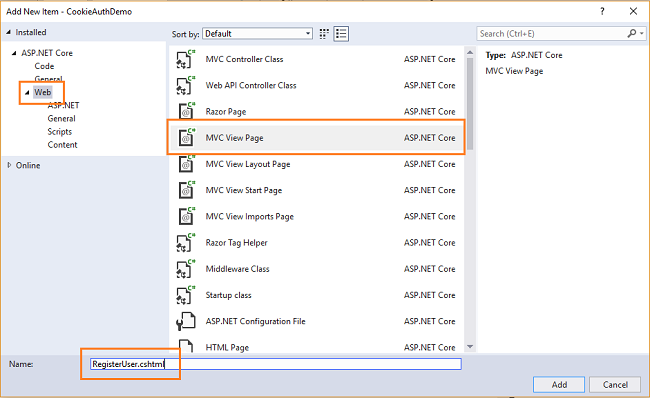Screen dimensions: 650x398
Task: Switch to list view layout
Action: point(341,34)
